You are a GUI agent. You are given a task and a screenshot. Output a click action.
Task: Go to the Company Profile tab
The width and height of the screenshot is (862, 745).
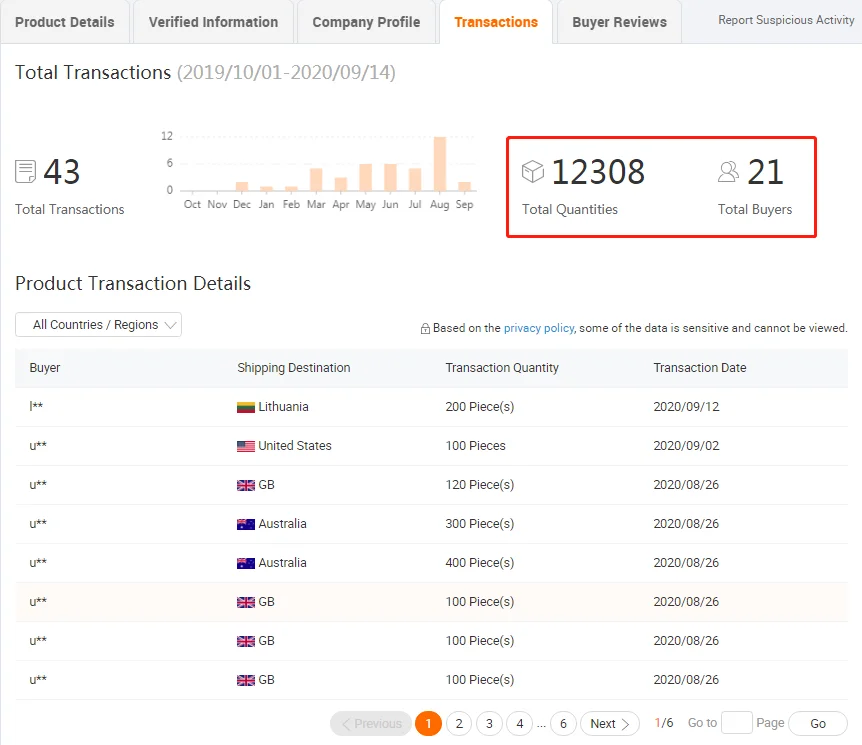pos(366,22)
